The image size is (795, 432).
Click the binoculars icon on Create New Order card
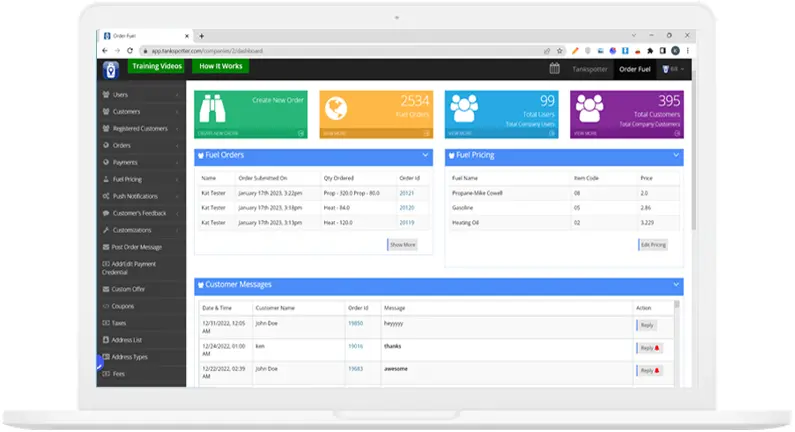(212, 109)
